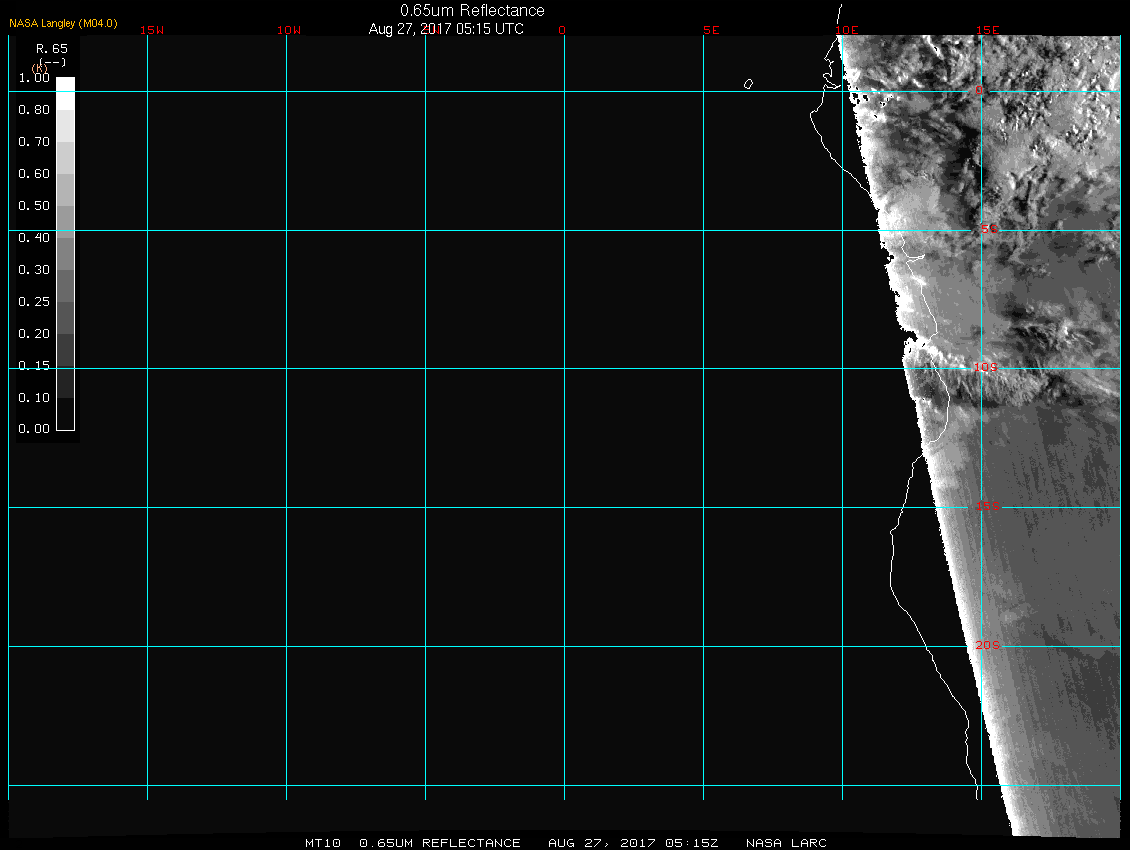Click the "R.65" color bar header
1130x850 pixels.
click(x=51, y=48)
